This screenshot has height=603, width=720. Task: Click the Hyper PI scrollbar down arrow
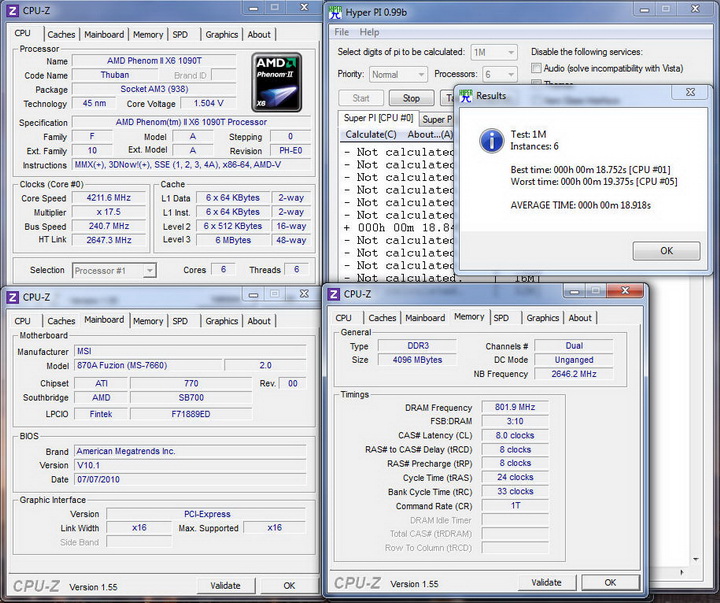click(696, 559)
